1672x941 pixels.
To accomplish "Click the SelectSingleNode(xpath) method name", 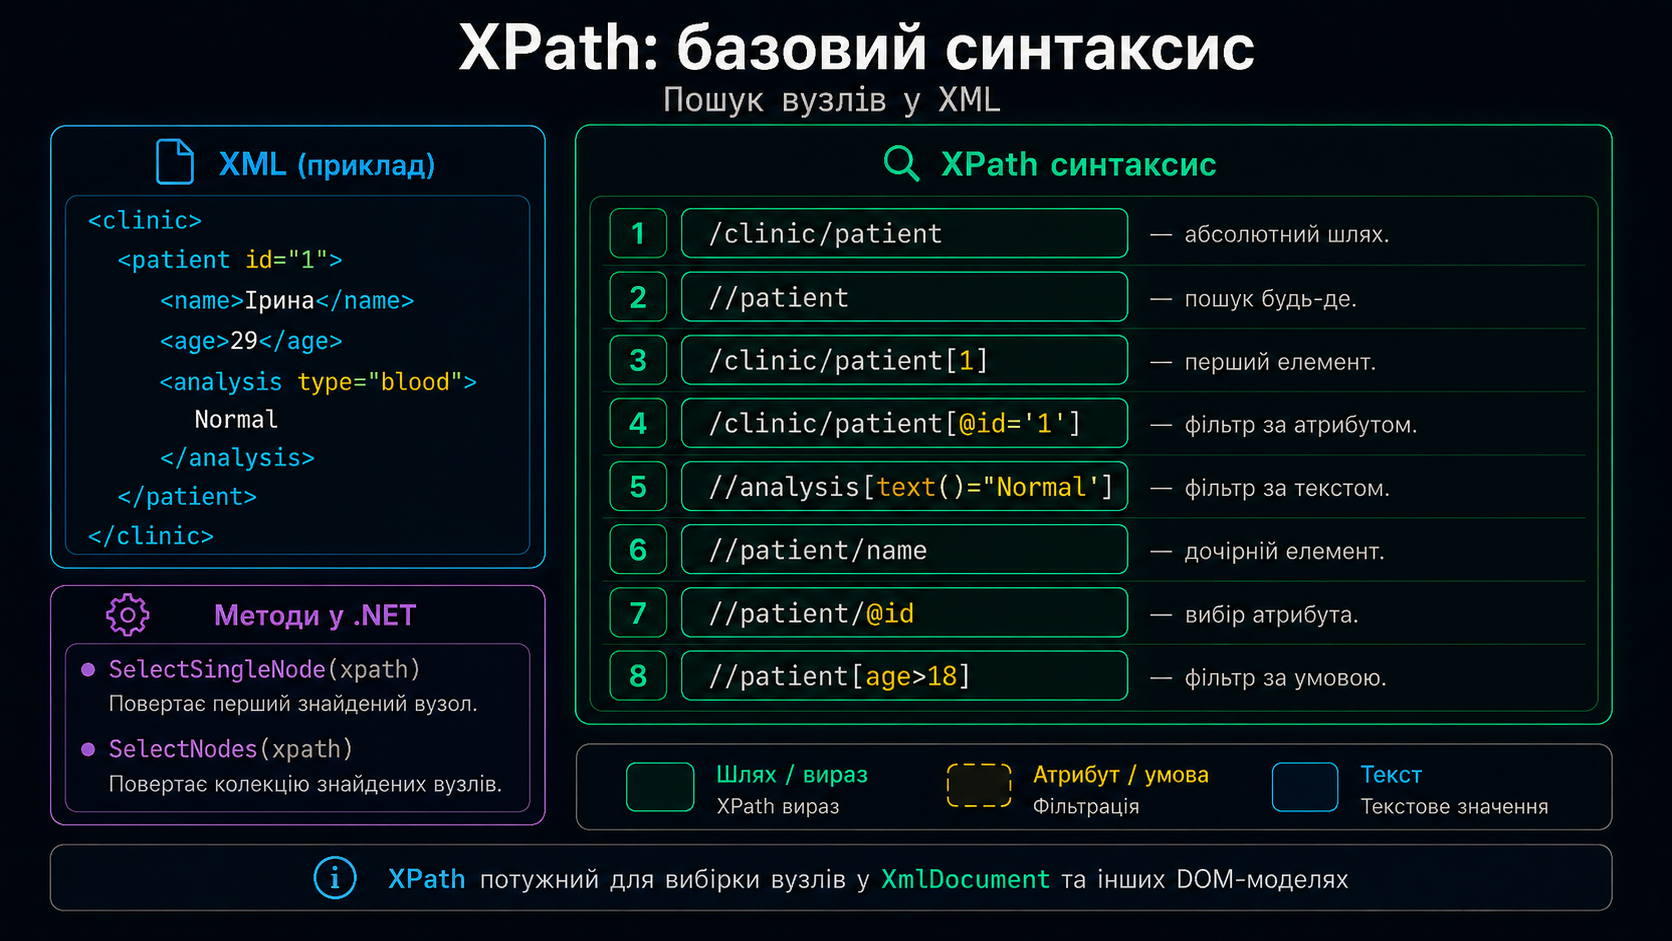I will [x=264, y=669].
